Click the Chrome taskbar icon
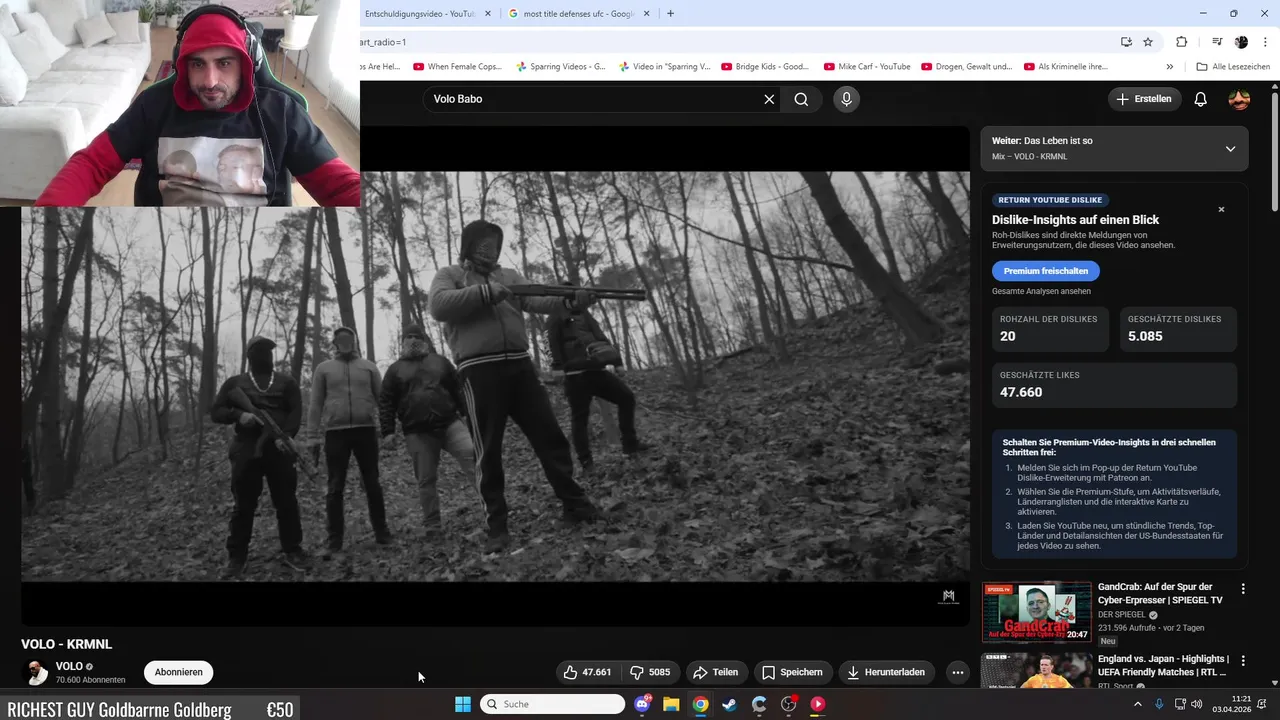 pyautogui.click(x=701, y=704)
